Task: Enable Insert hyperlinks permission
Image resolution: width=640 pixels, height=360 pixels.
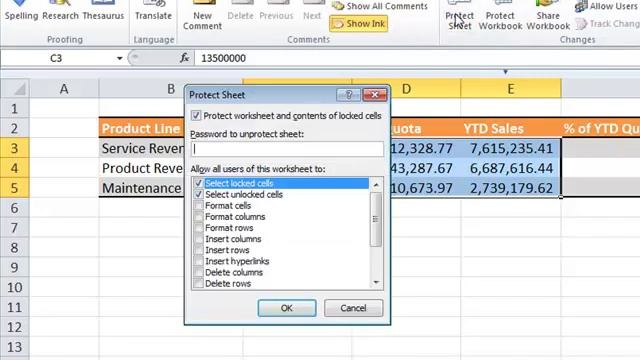Action: 198,261
